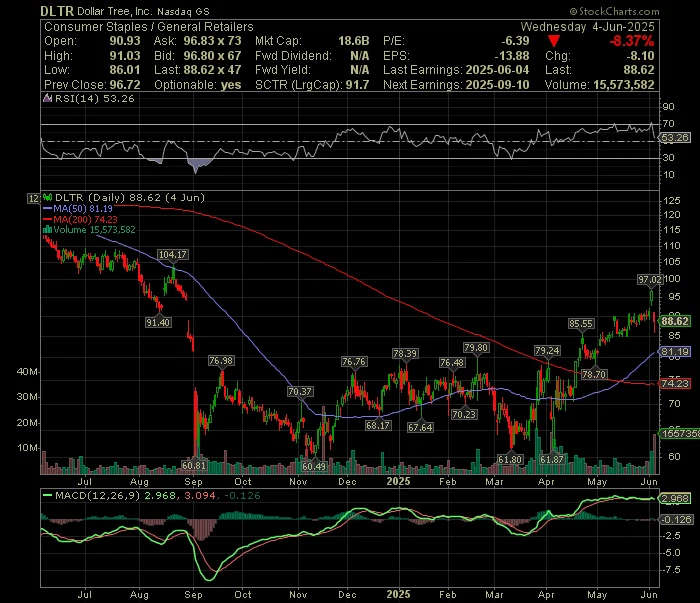Click the Mkt Cap value 18.6B
This screenshot has width=700, height=603.
(354, 41)
